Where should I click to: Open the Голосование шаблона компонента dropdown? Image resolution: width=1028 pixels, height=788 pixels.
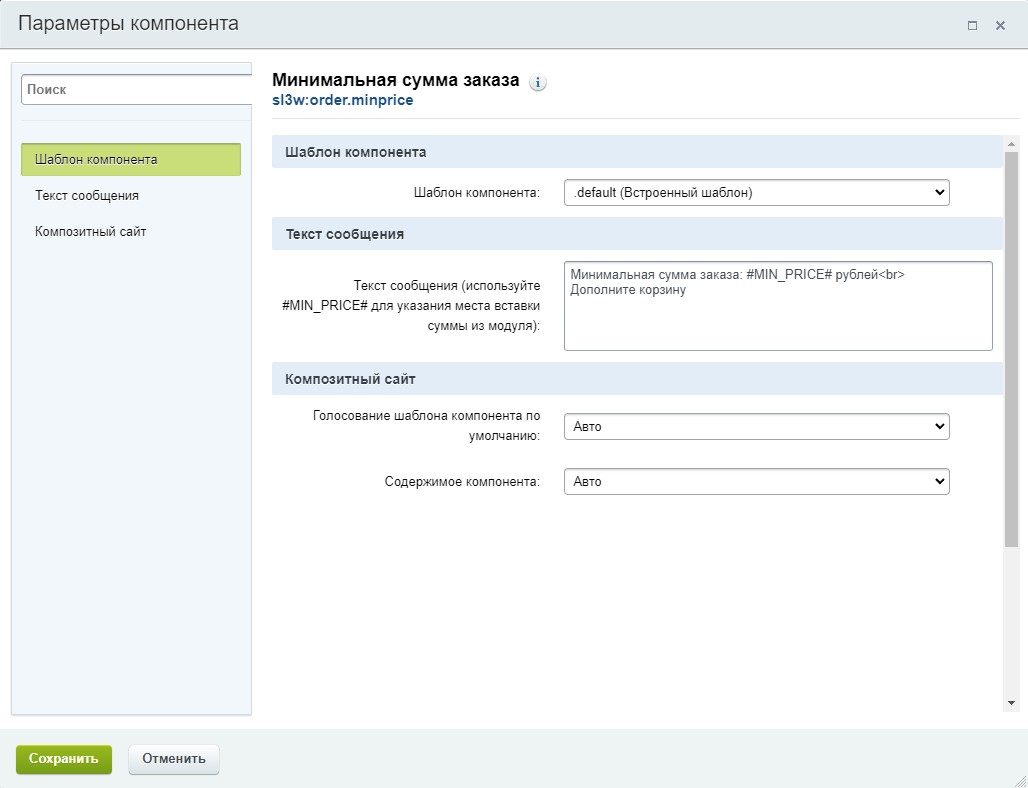[x=756, y=427]
